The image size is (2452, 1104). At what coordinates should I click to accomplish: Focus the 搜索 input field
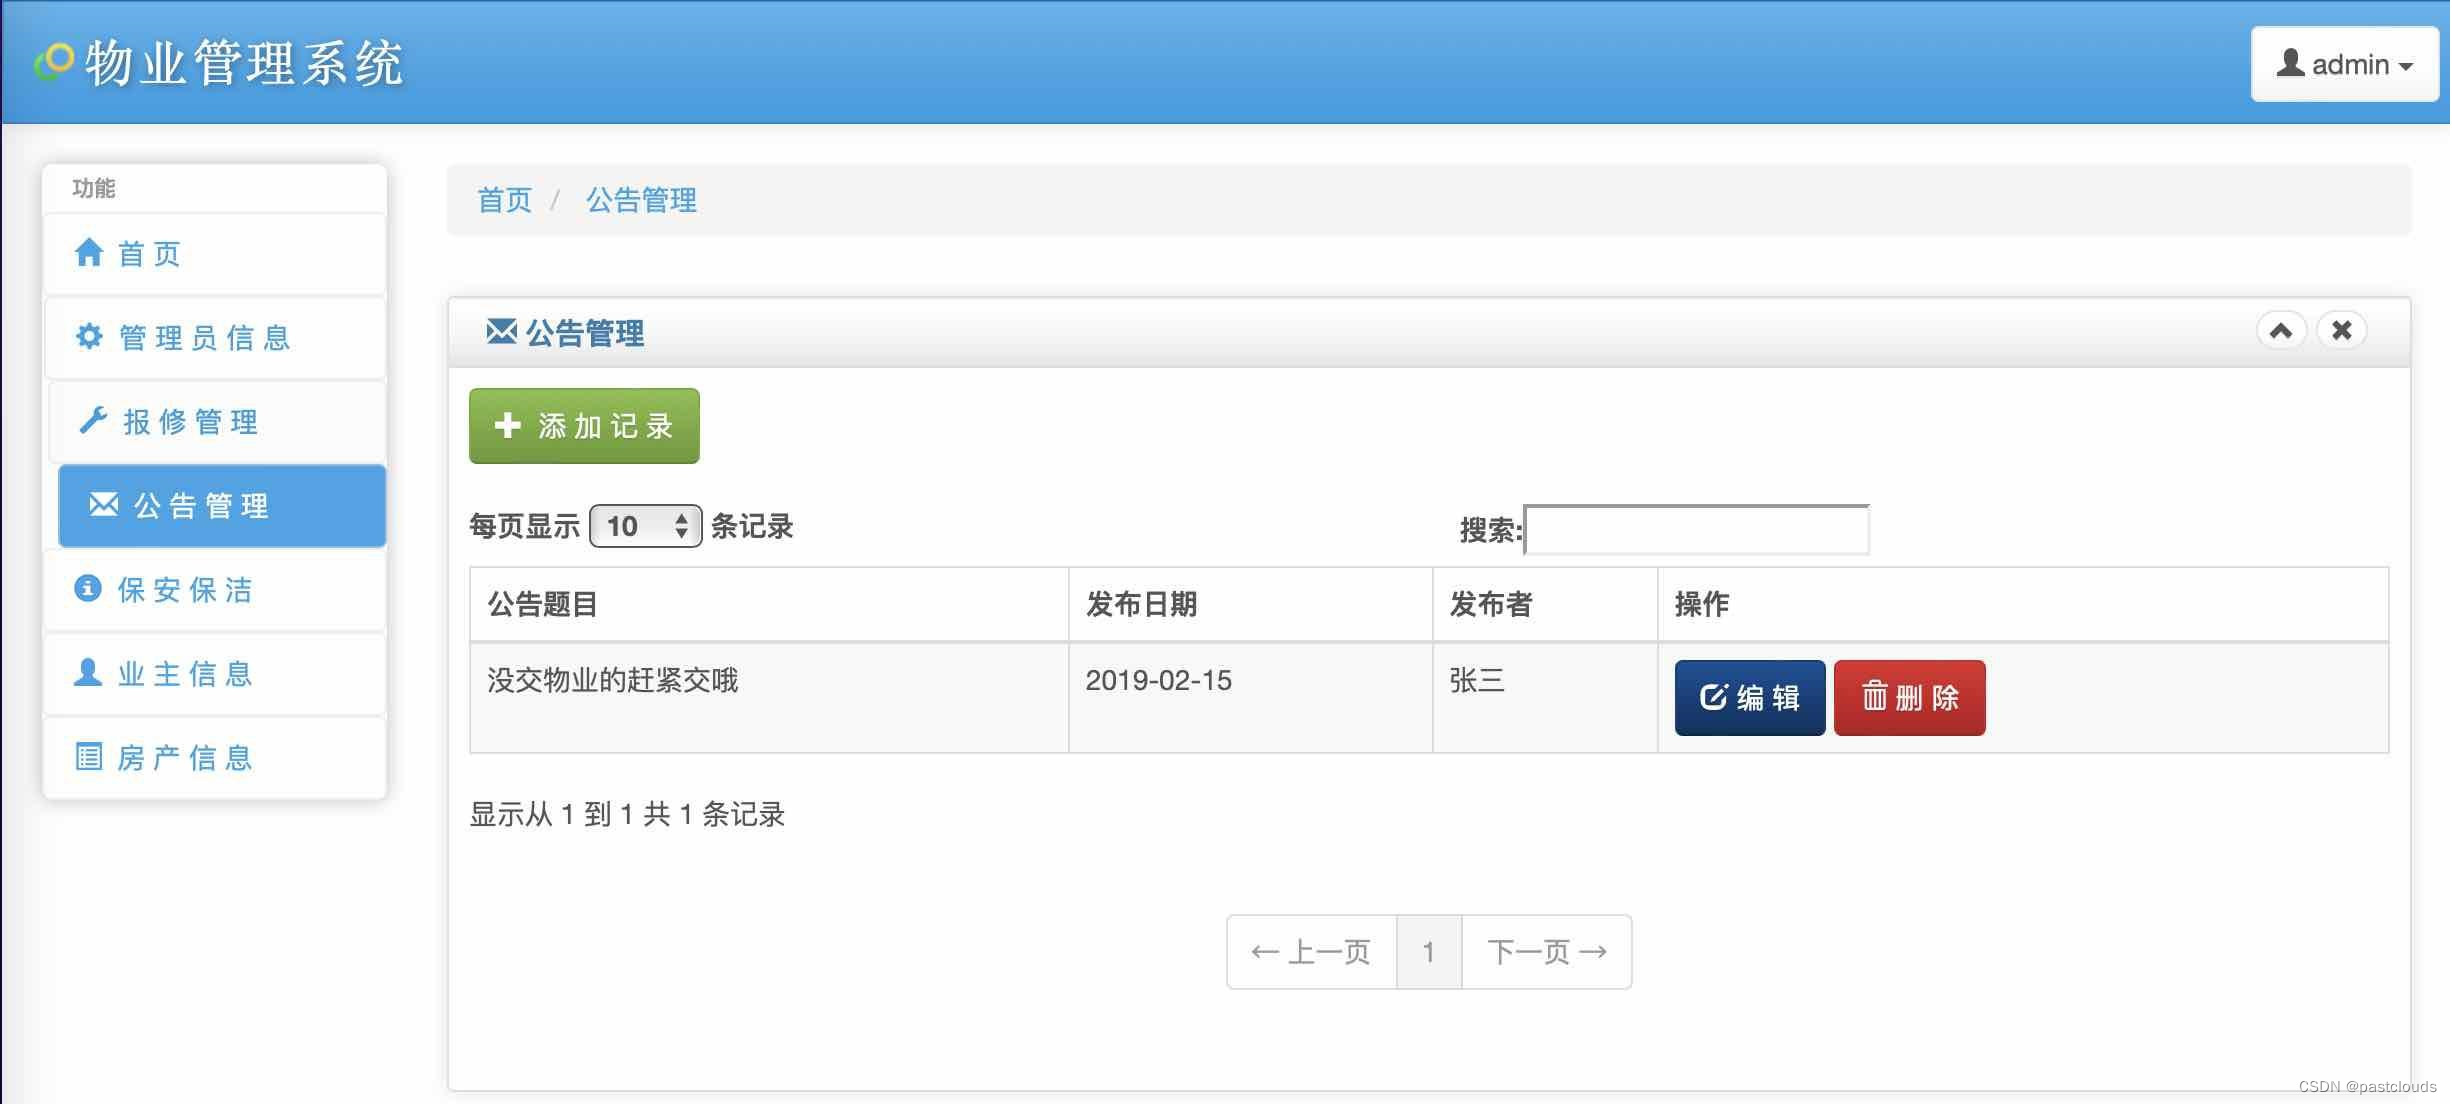click(x=1697, y=530)
